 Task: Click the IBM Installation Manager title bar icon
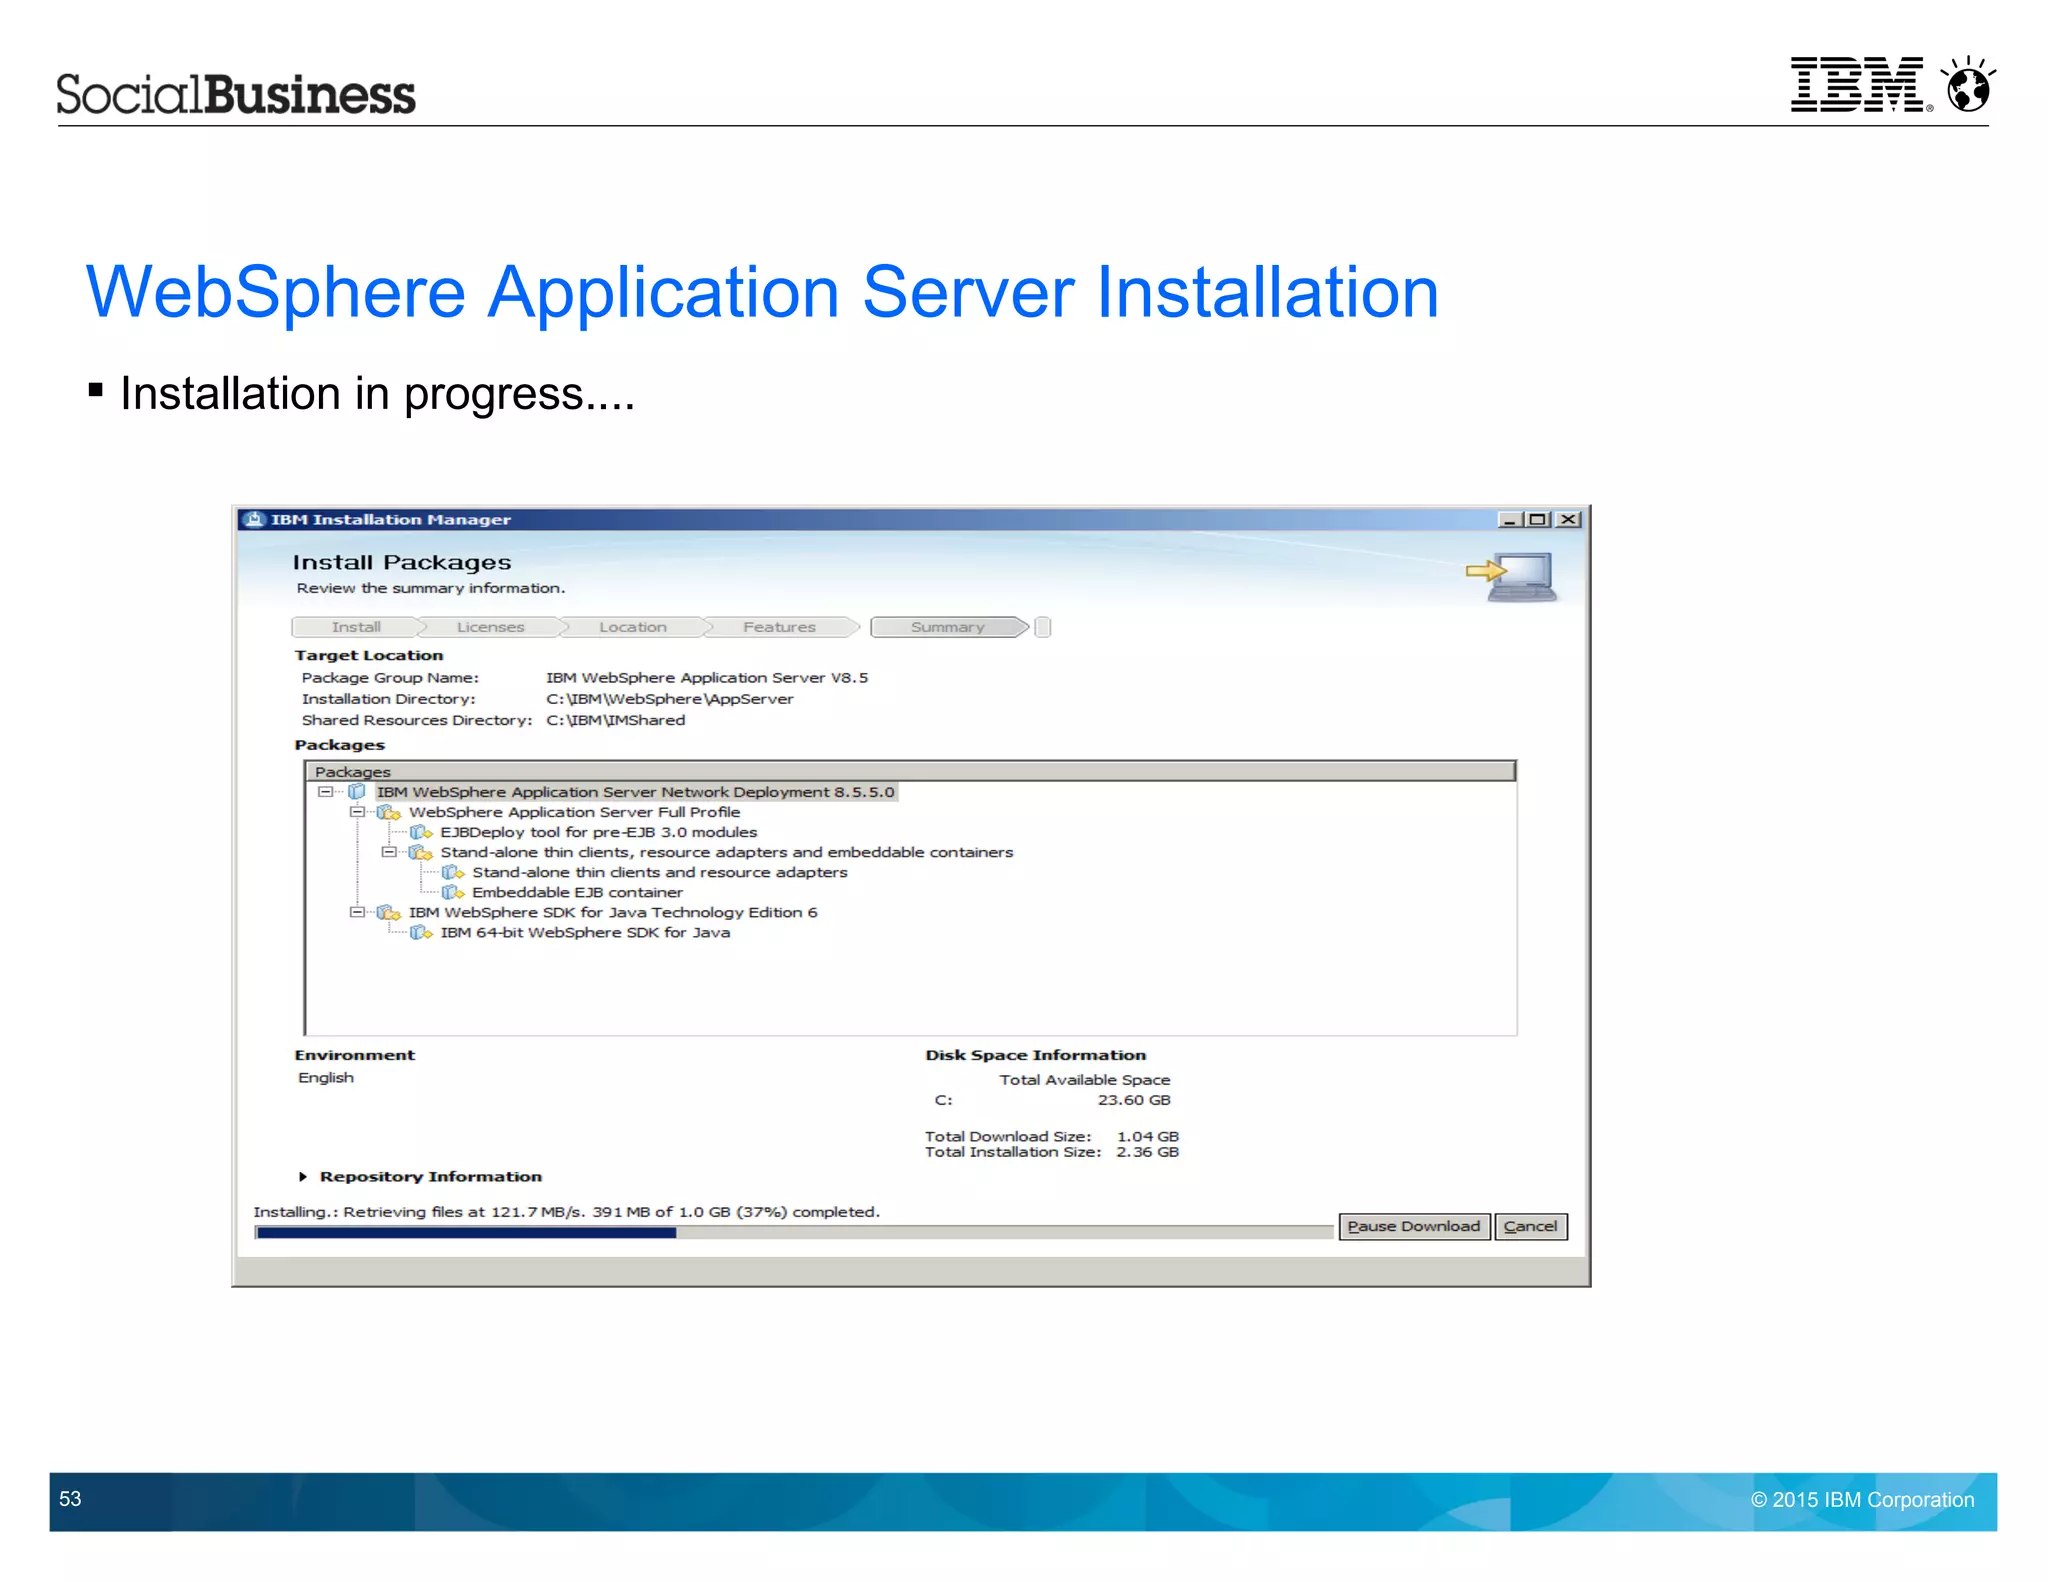click(x=254, y=519)
